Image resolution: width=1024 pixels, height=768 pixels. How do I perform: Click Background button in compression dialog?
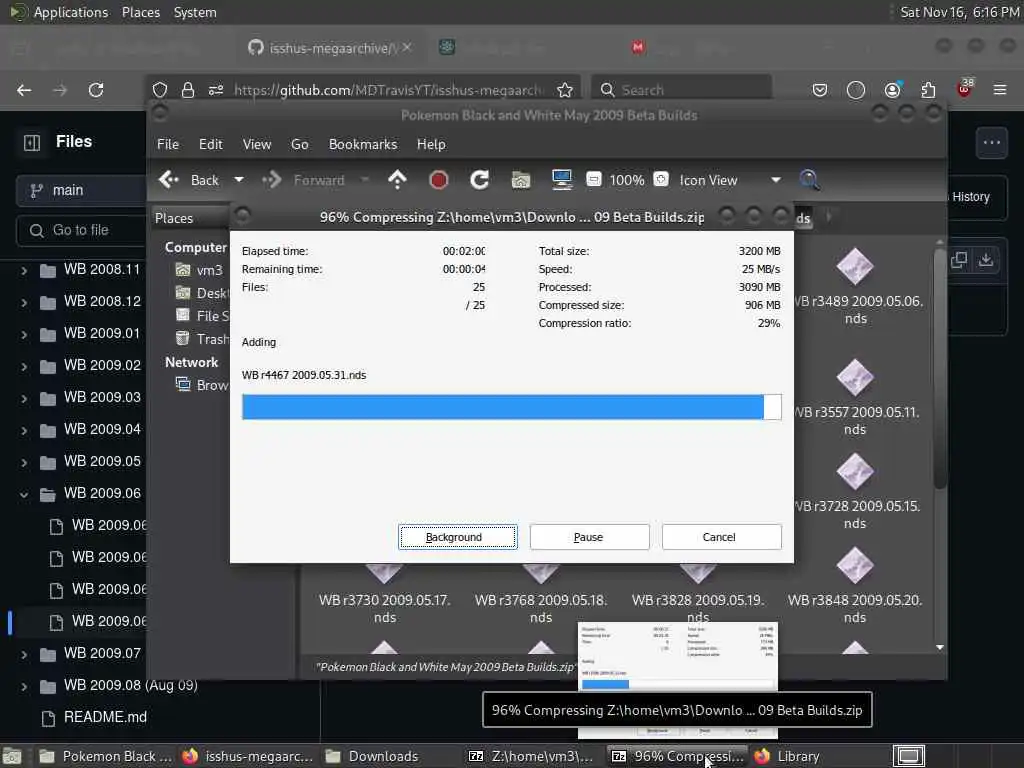coord(457,537)
